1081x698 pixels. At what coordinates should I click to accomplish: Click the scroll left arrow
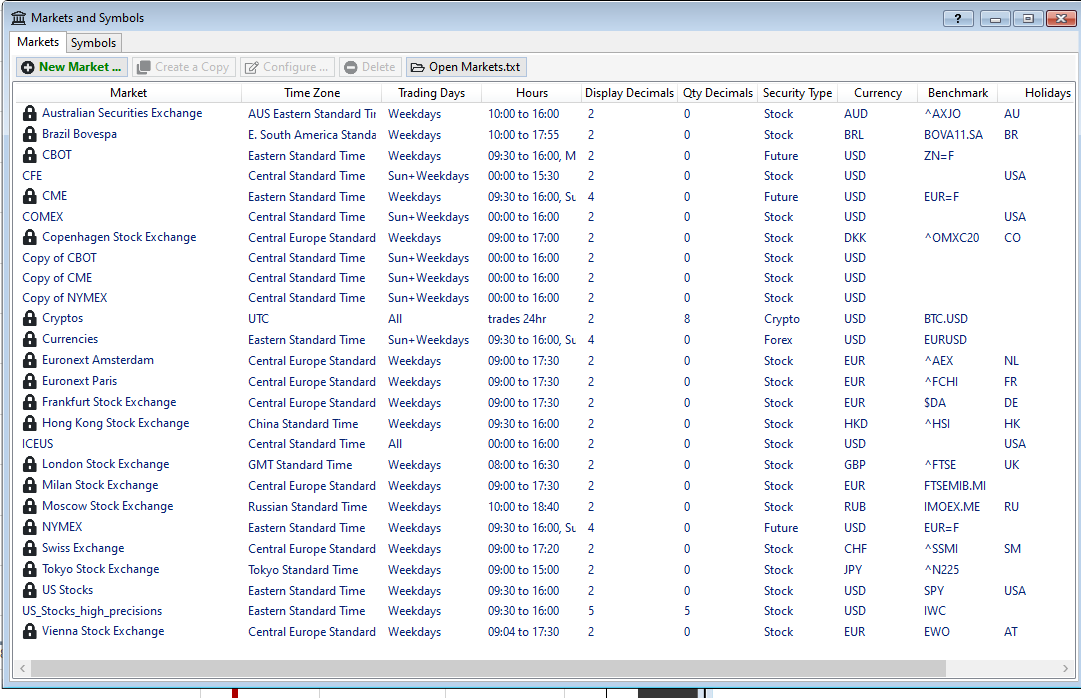(23, 668)
